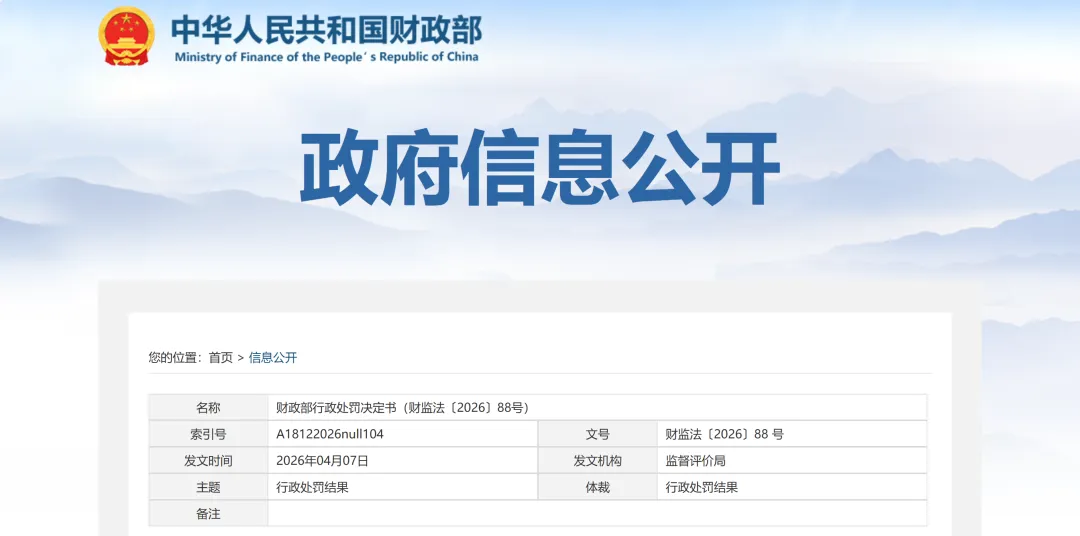
Task: Click the 主题 label cell
Action: (208, 487)
